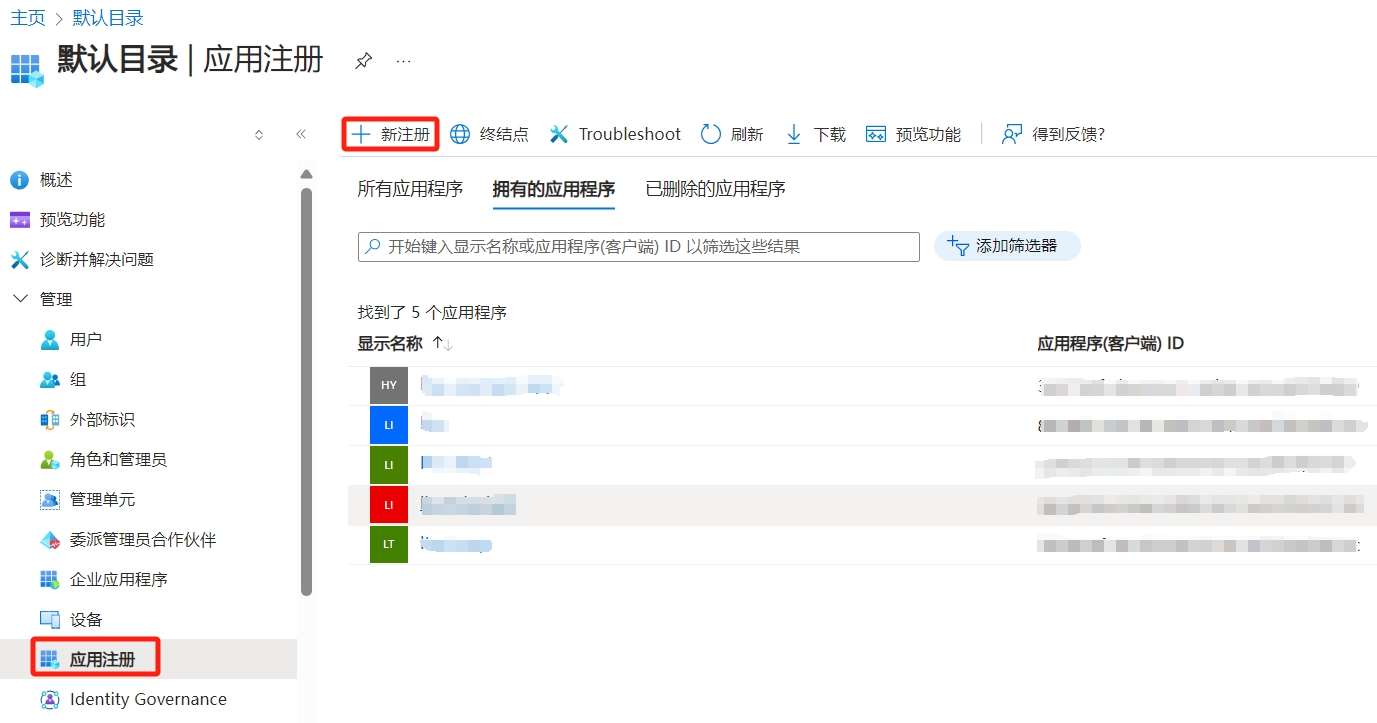Click the sidebar vertical scrollbar

[x=306, y=390]
